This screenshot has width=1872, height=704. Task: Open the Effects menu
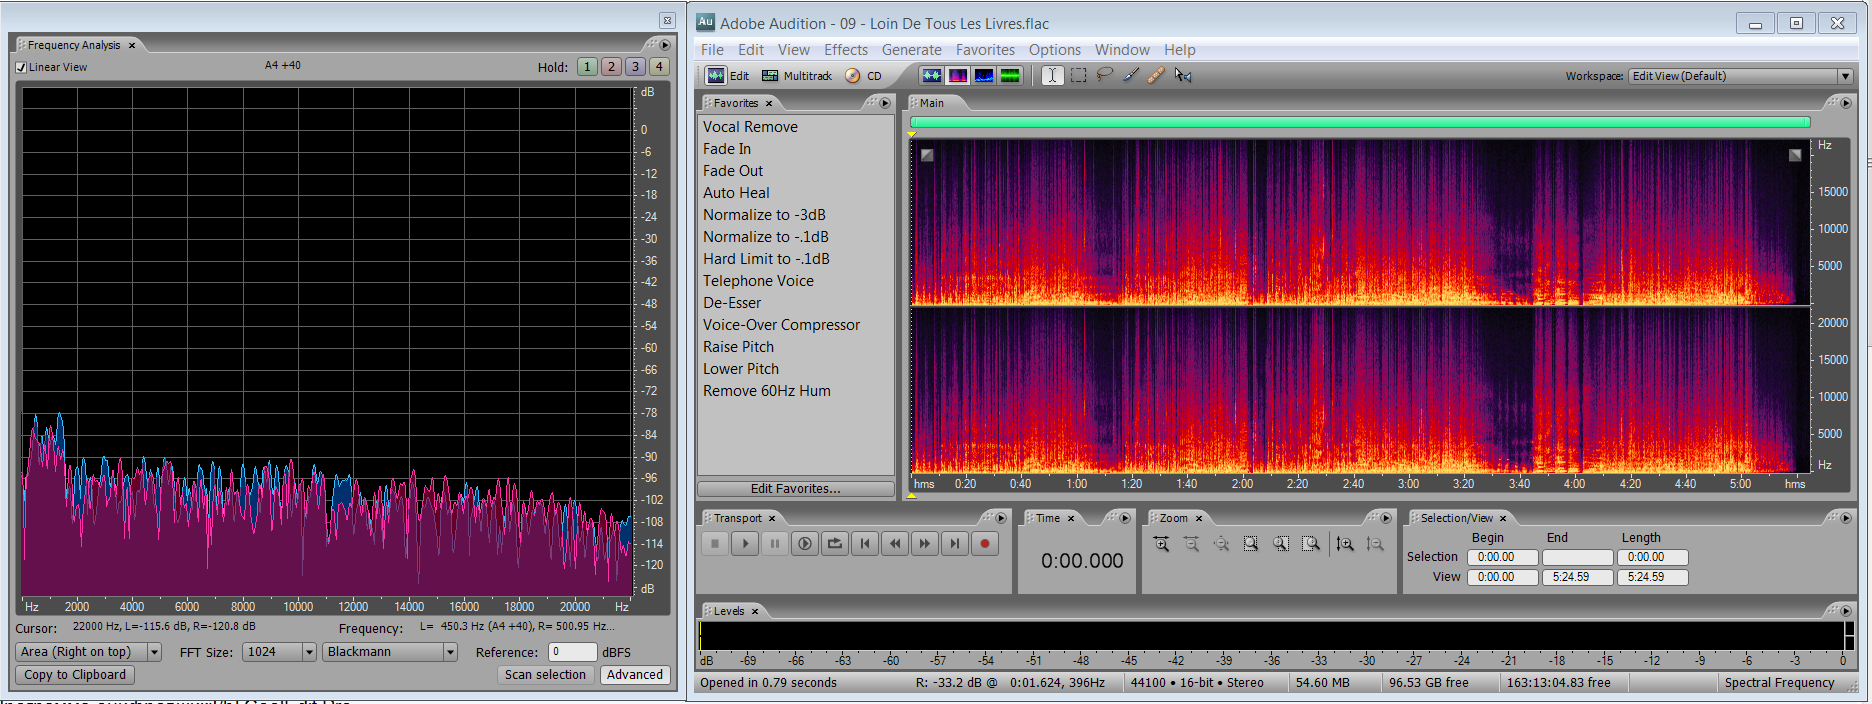(x=846, y=50)
